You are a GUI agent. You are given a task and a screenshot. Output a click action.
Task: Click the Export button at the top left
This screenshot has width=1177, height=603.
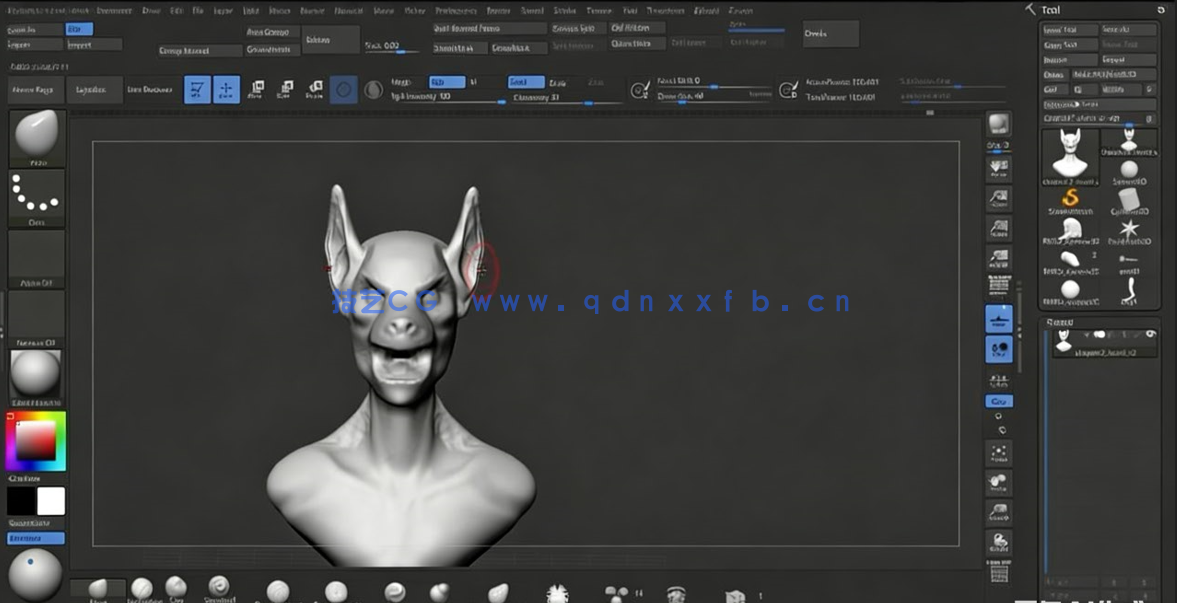25,44
